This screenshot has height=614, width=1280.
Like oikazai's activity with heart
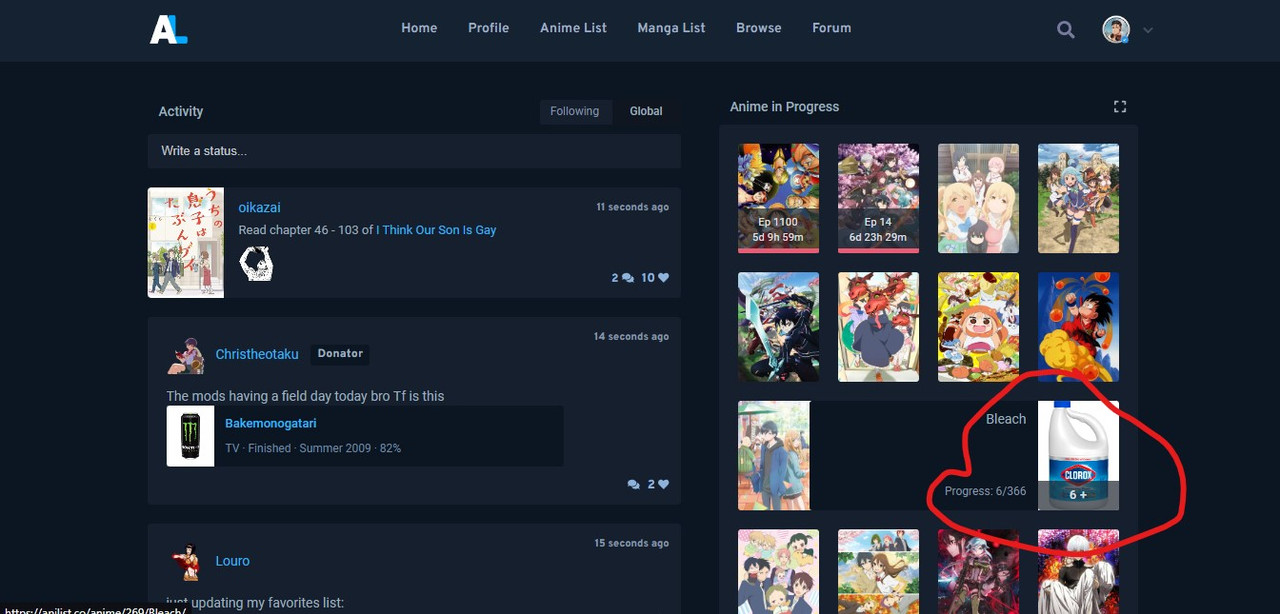coord(655,278)
